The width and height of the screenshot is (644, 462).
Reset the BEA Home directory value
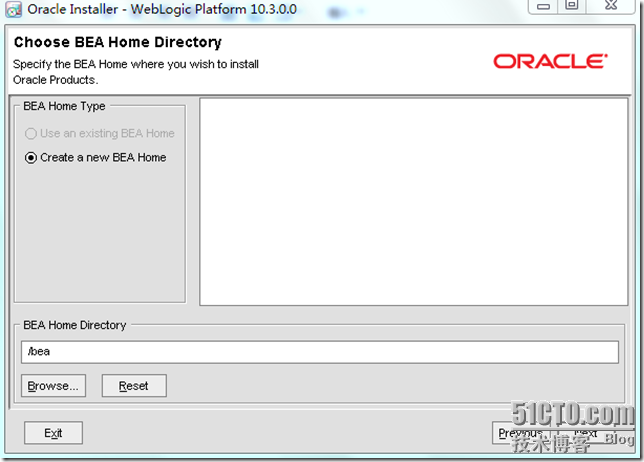pyautogui.click(x=134, y=386)
